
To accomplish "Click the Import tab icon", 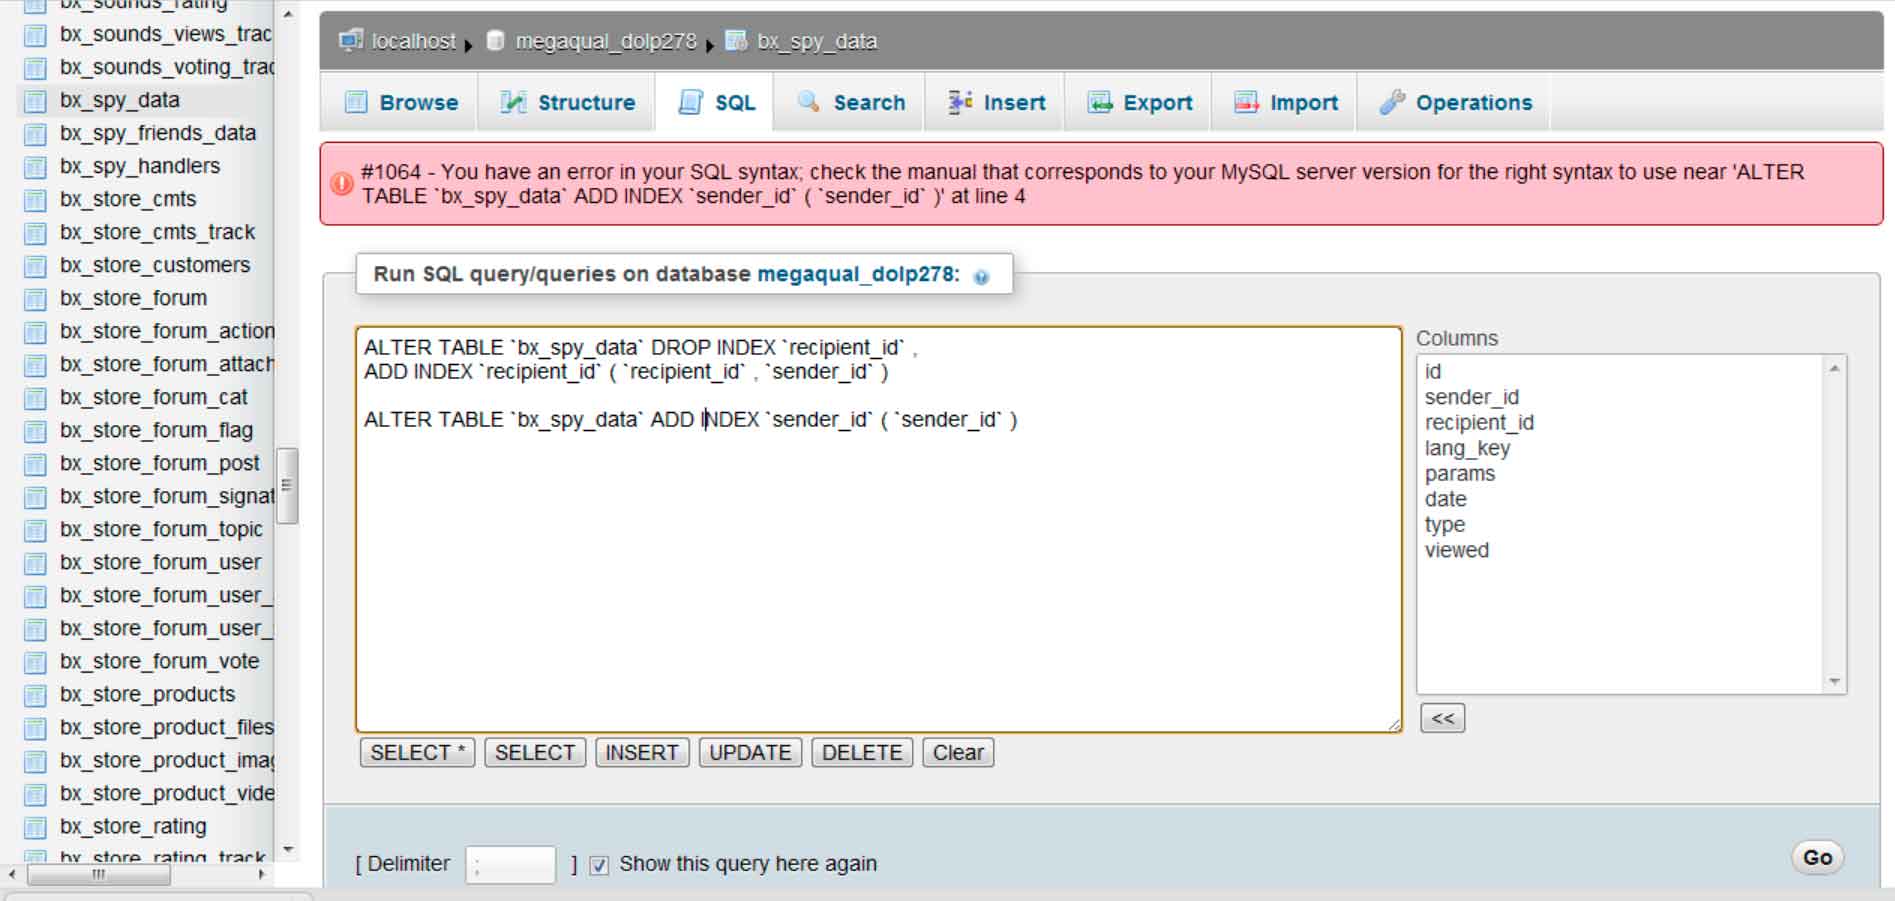I will click(1246, 102).
